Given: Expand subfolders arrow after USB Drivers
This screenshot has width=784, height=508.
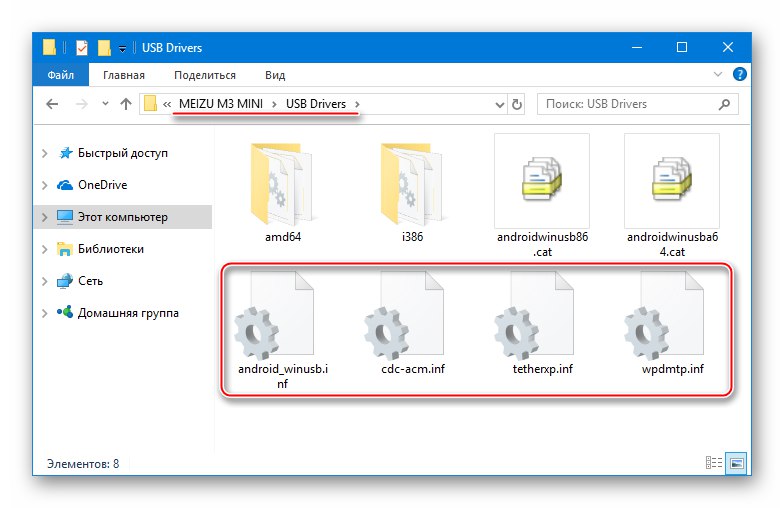Looking at the screenshot, I should 357,104.
